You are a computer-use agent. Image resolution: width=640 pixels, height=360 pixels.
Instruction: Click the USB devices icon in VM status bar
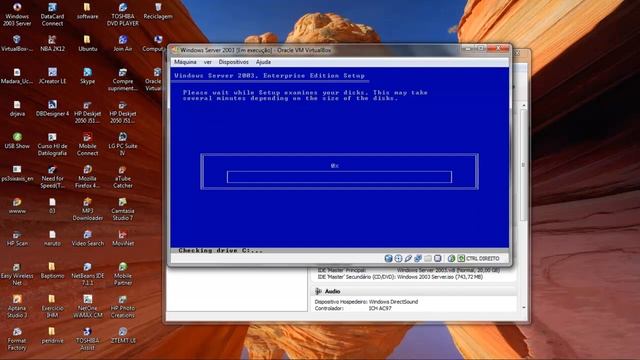(x=408, y=258)
